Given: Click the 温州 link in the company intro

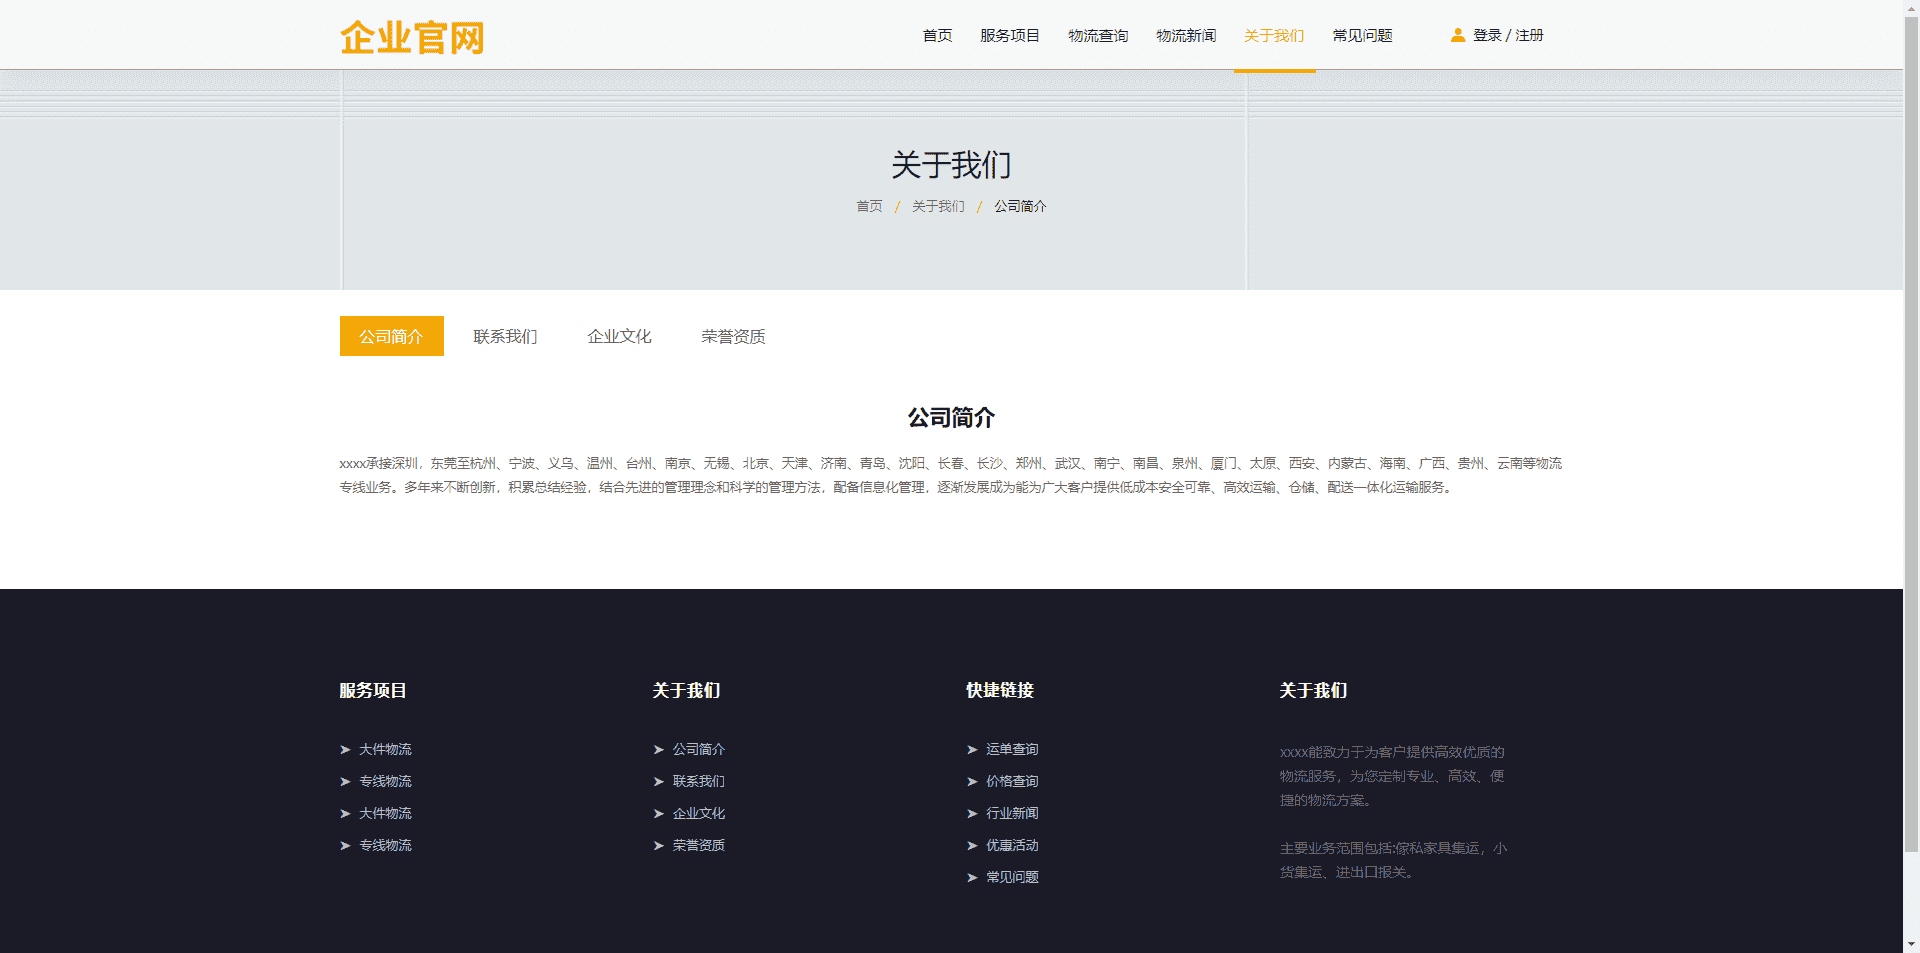Looking at the screenshot, I should pos(600,463).
